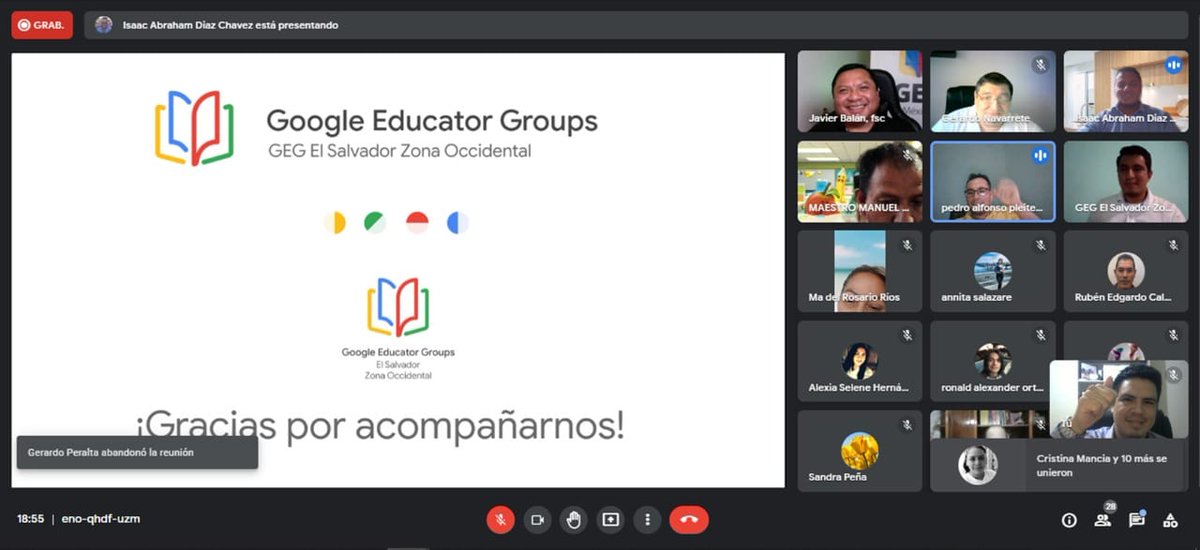The width and height of the screenshot is (1200, 550).
Task: Click GEG El Salvador Zona Occidental subtitle
Action: [x=400, y=151]
